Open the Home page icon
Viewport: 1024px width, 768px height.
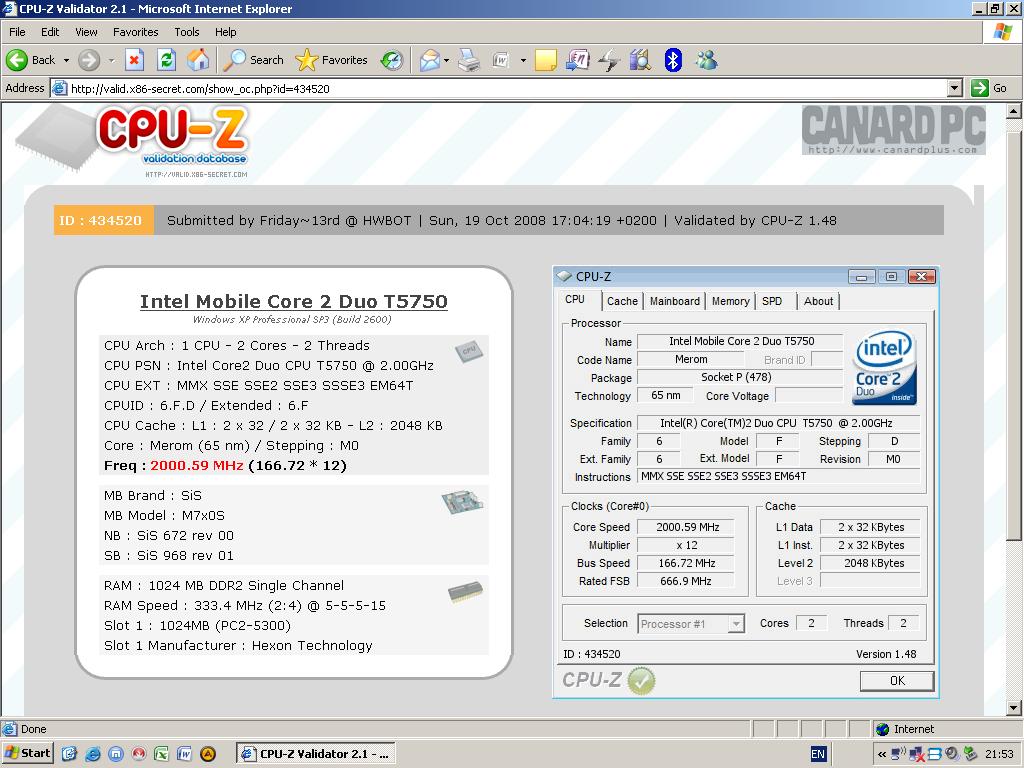[199, 60]
